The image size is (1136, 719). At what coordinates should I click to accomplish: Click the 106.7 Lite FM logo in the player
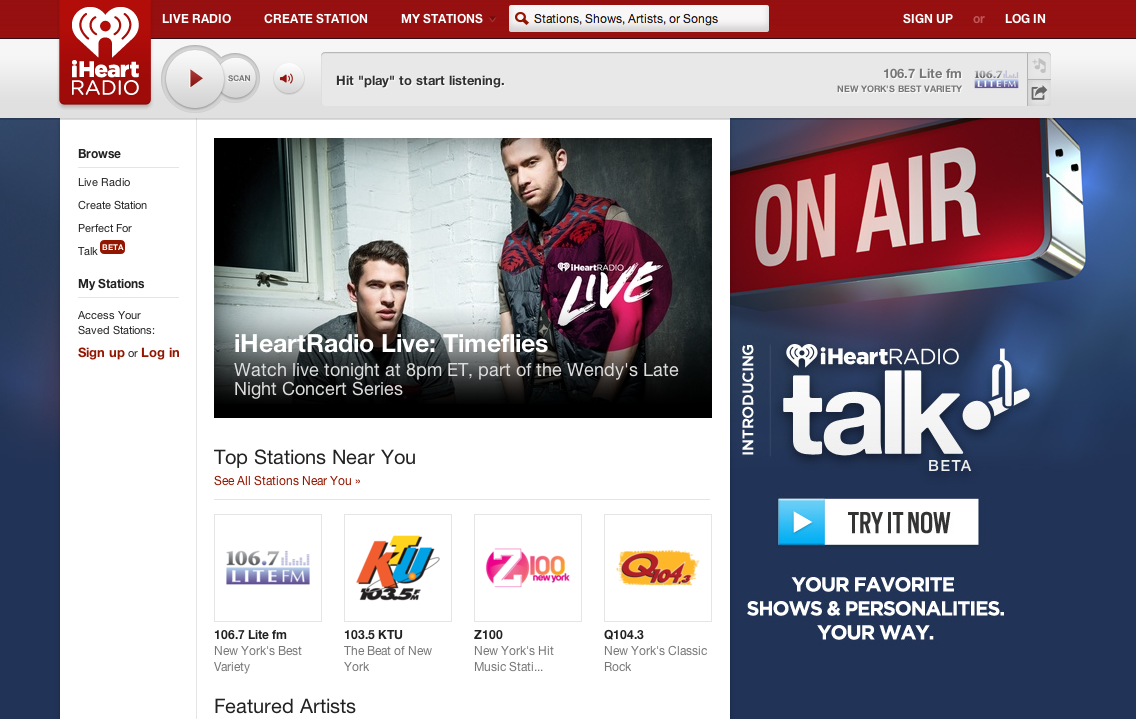(996, 79)
